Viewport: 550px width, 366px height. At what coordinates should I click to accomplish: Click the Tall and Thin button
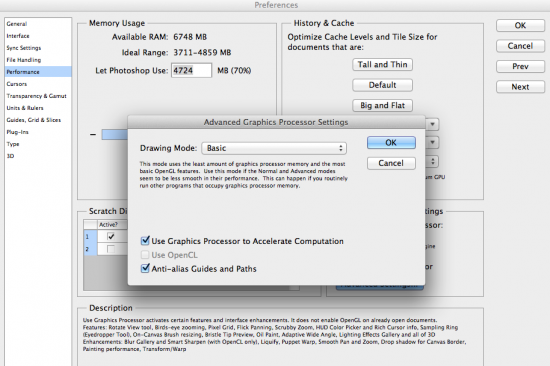[x=382, y=65]
